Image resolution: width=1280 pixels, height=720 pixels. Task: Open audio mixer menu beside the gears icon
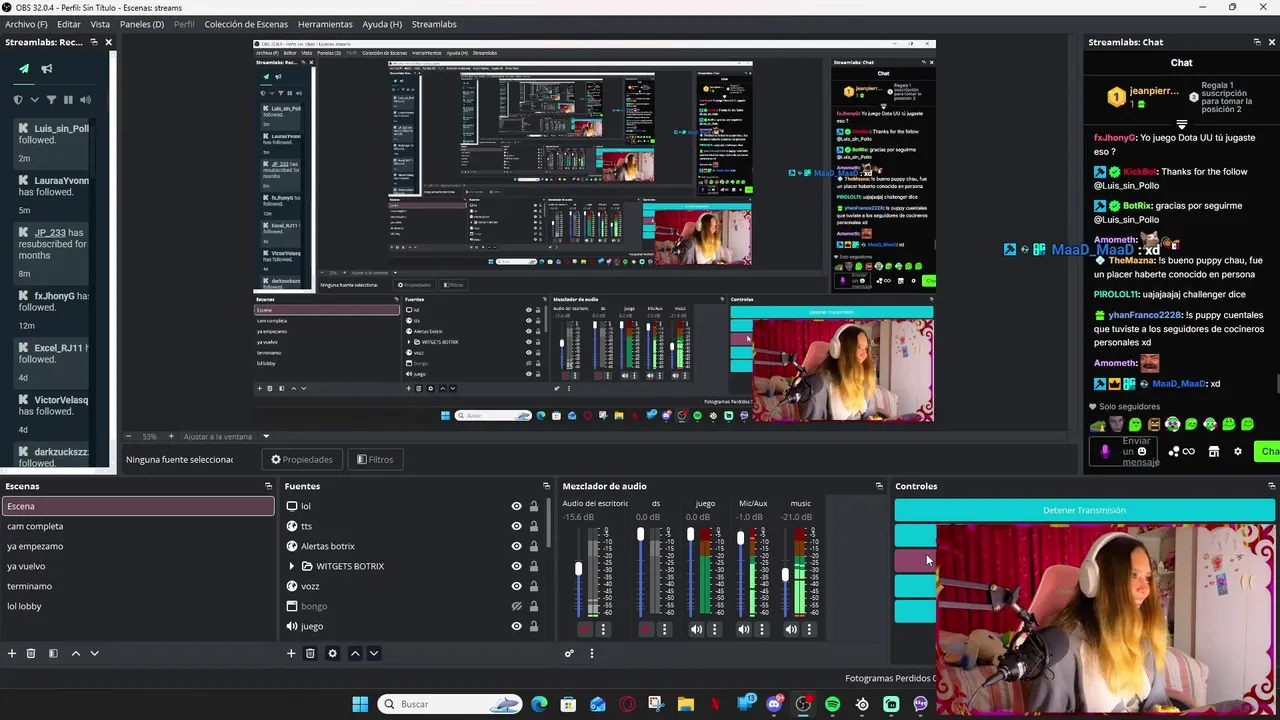point(591,653)
